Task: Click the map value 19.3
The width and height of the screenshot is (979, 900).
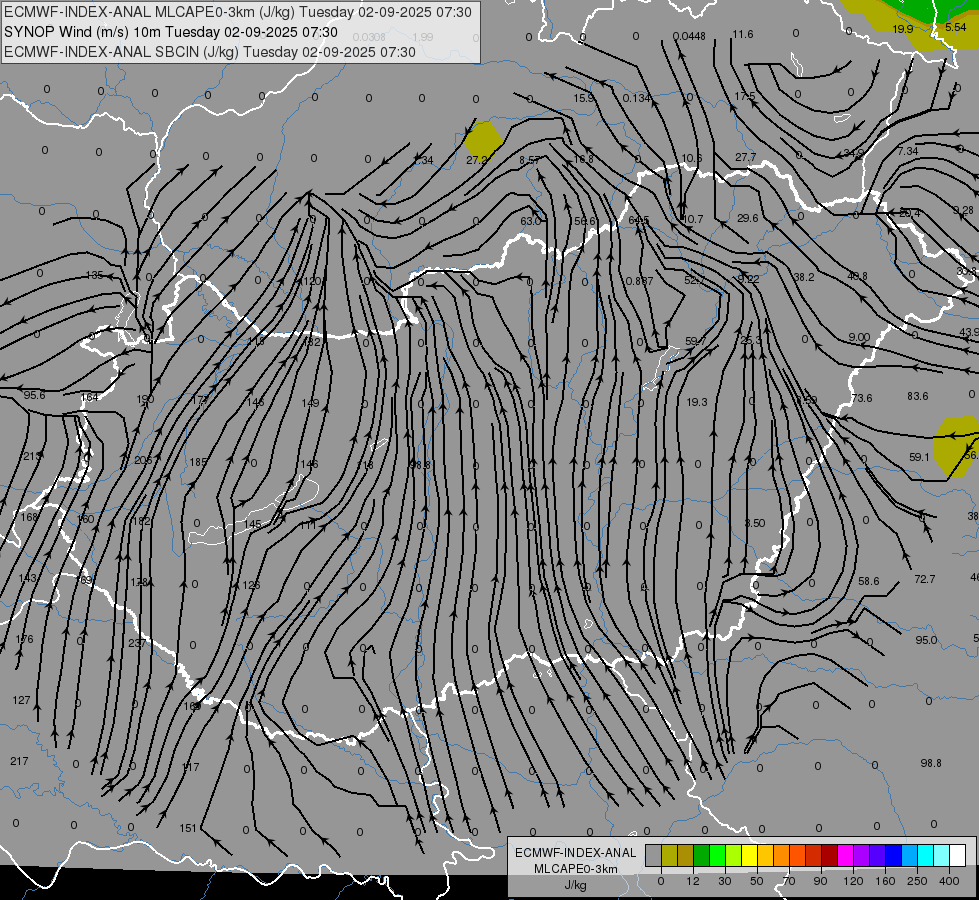Action: click(697, 402)
